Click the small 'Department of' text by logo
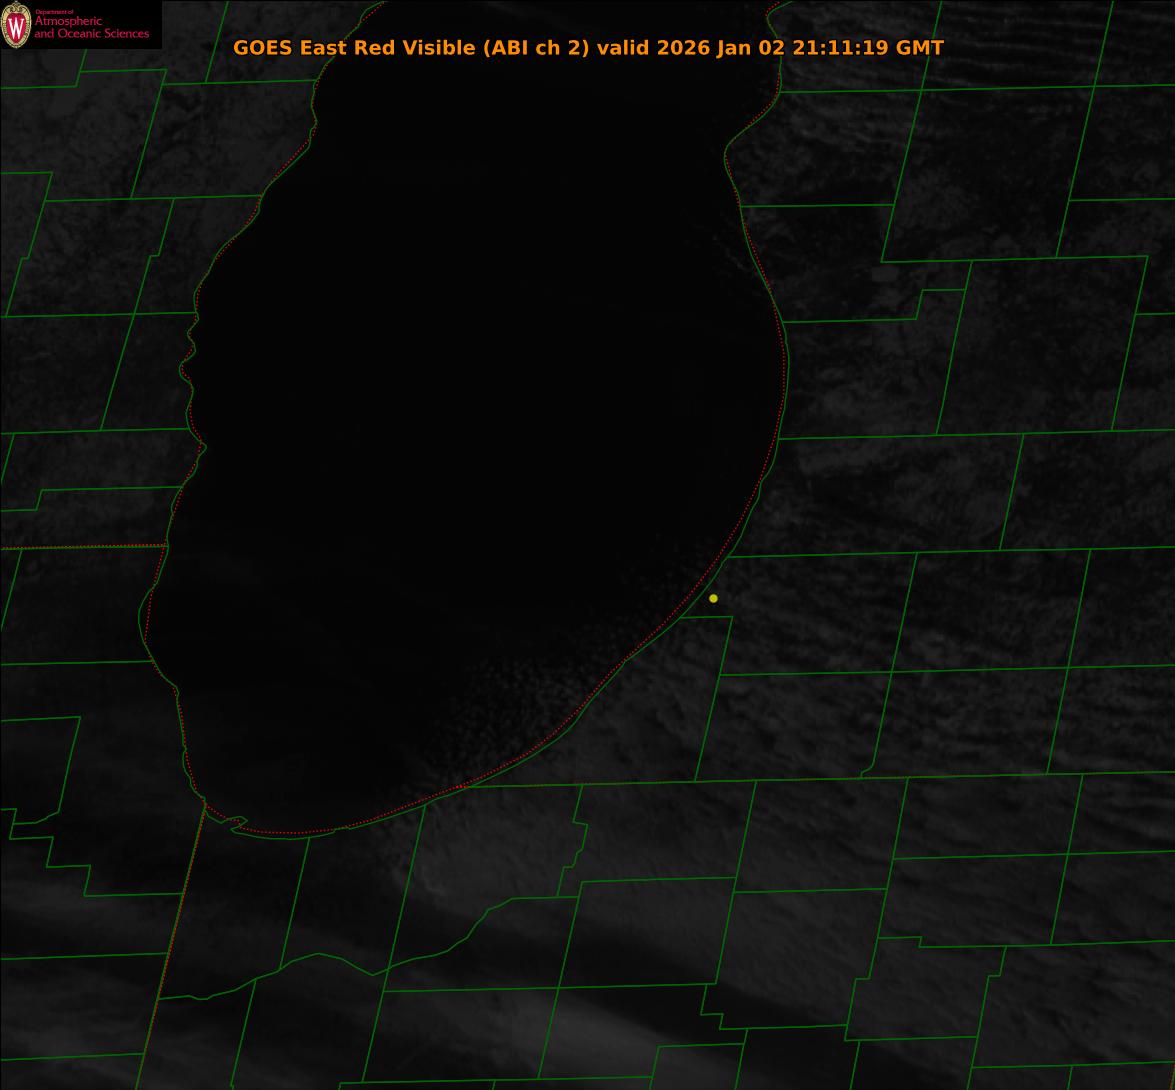The width and height of the screenshot is (1175, 1090). coord(54,12)
